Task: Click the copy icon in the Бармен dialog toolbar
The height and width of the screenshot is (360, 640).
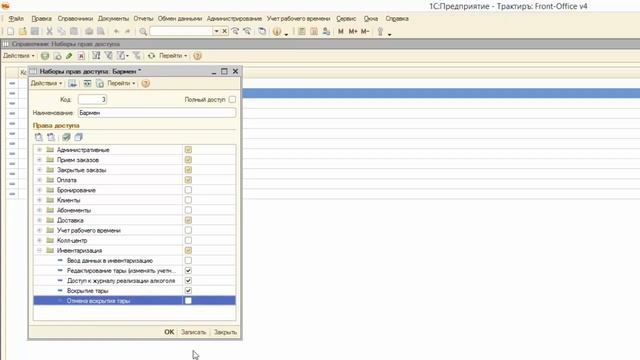Action: [100, 84]
